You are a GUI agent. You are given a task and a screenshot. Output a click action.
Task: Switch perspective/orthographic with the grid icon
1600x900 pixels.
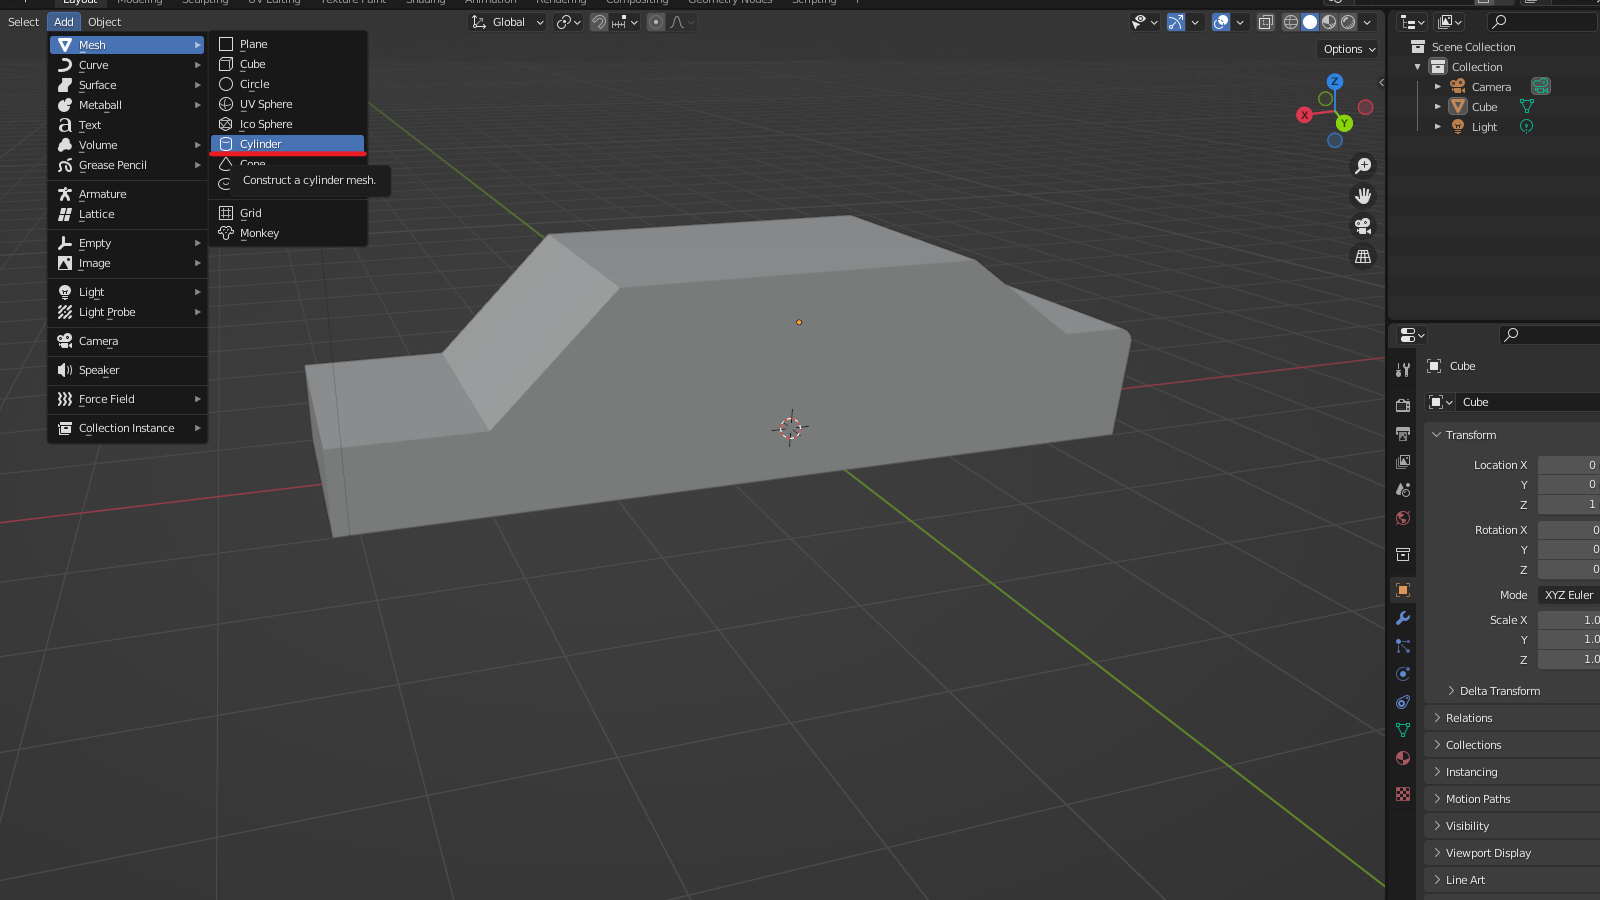(1363, 257)
